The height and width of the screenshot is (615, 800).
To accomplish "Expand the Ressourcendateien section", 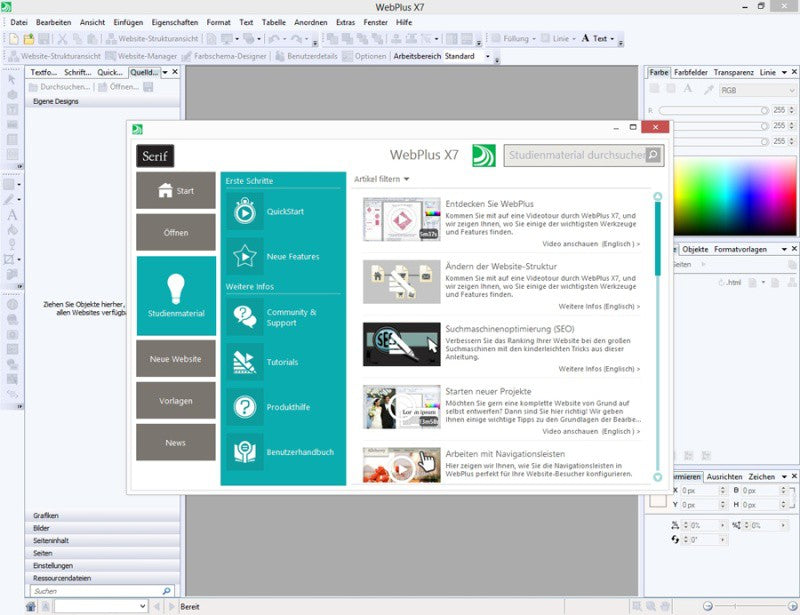I will (x=102, y=578).
